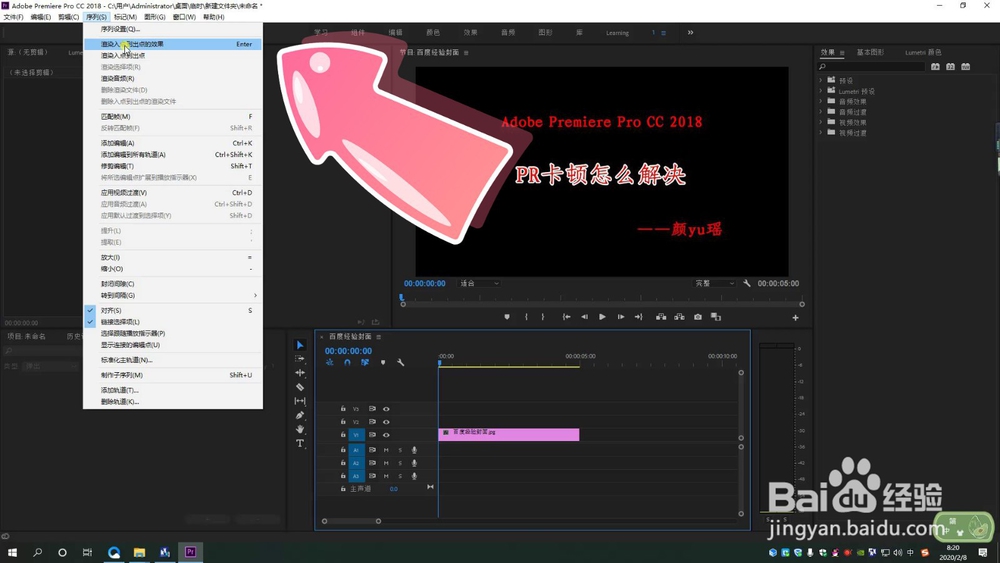The width and height of the screenshot is (1000, 563).
Task: Toggle the 对齐(S) snap menu option
Action: click(172, 311)
